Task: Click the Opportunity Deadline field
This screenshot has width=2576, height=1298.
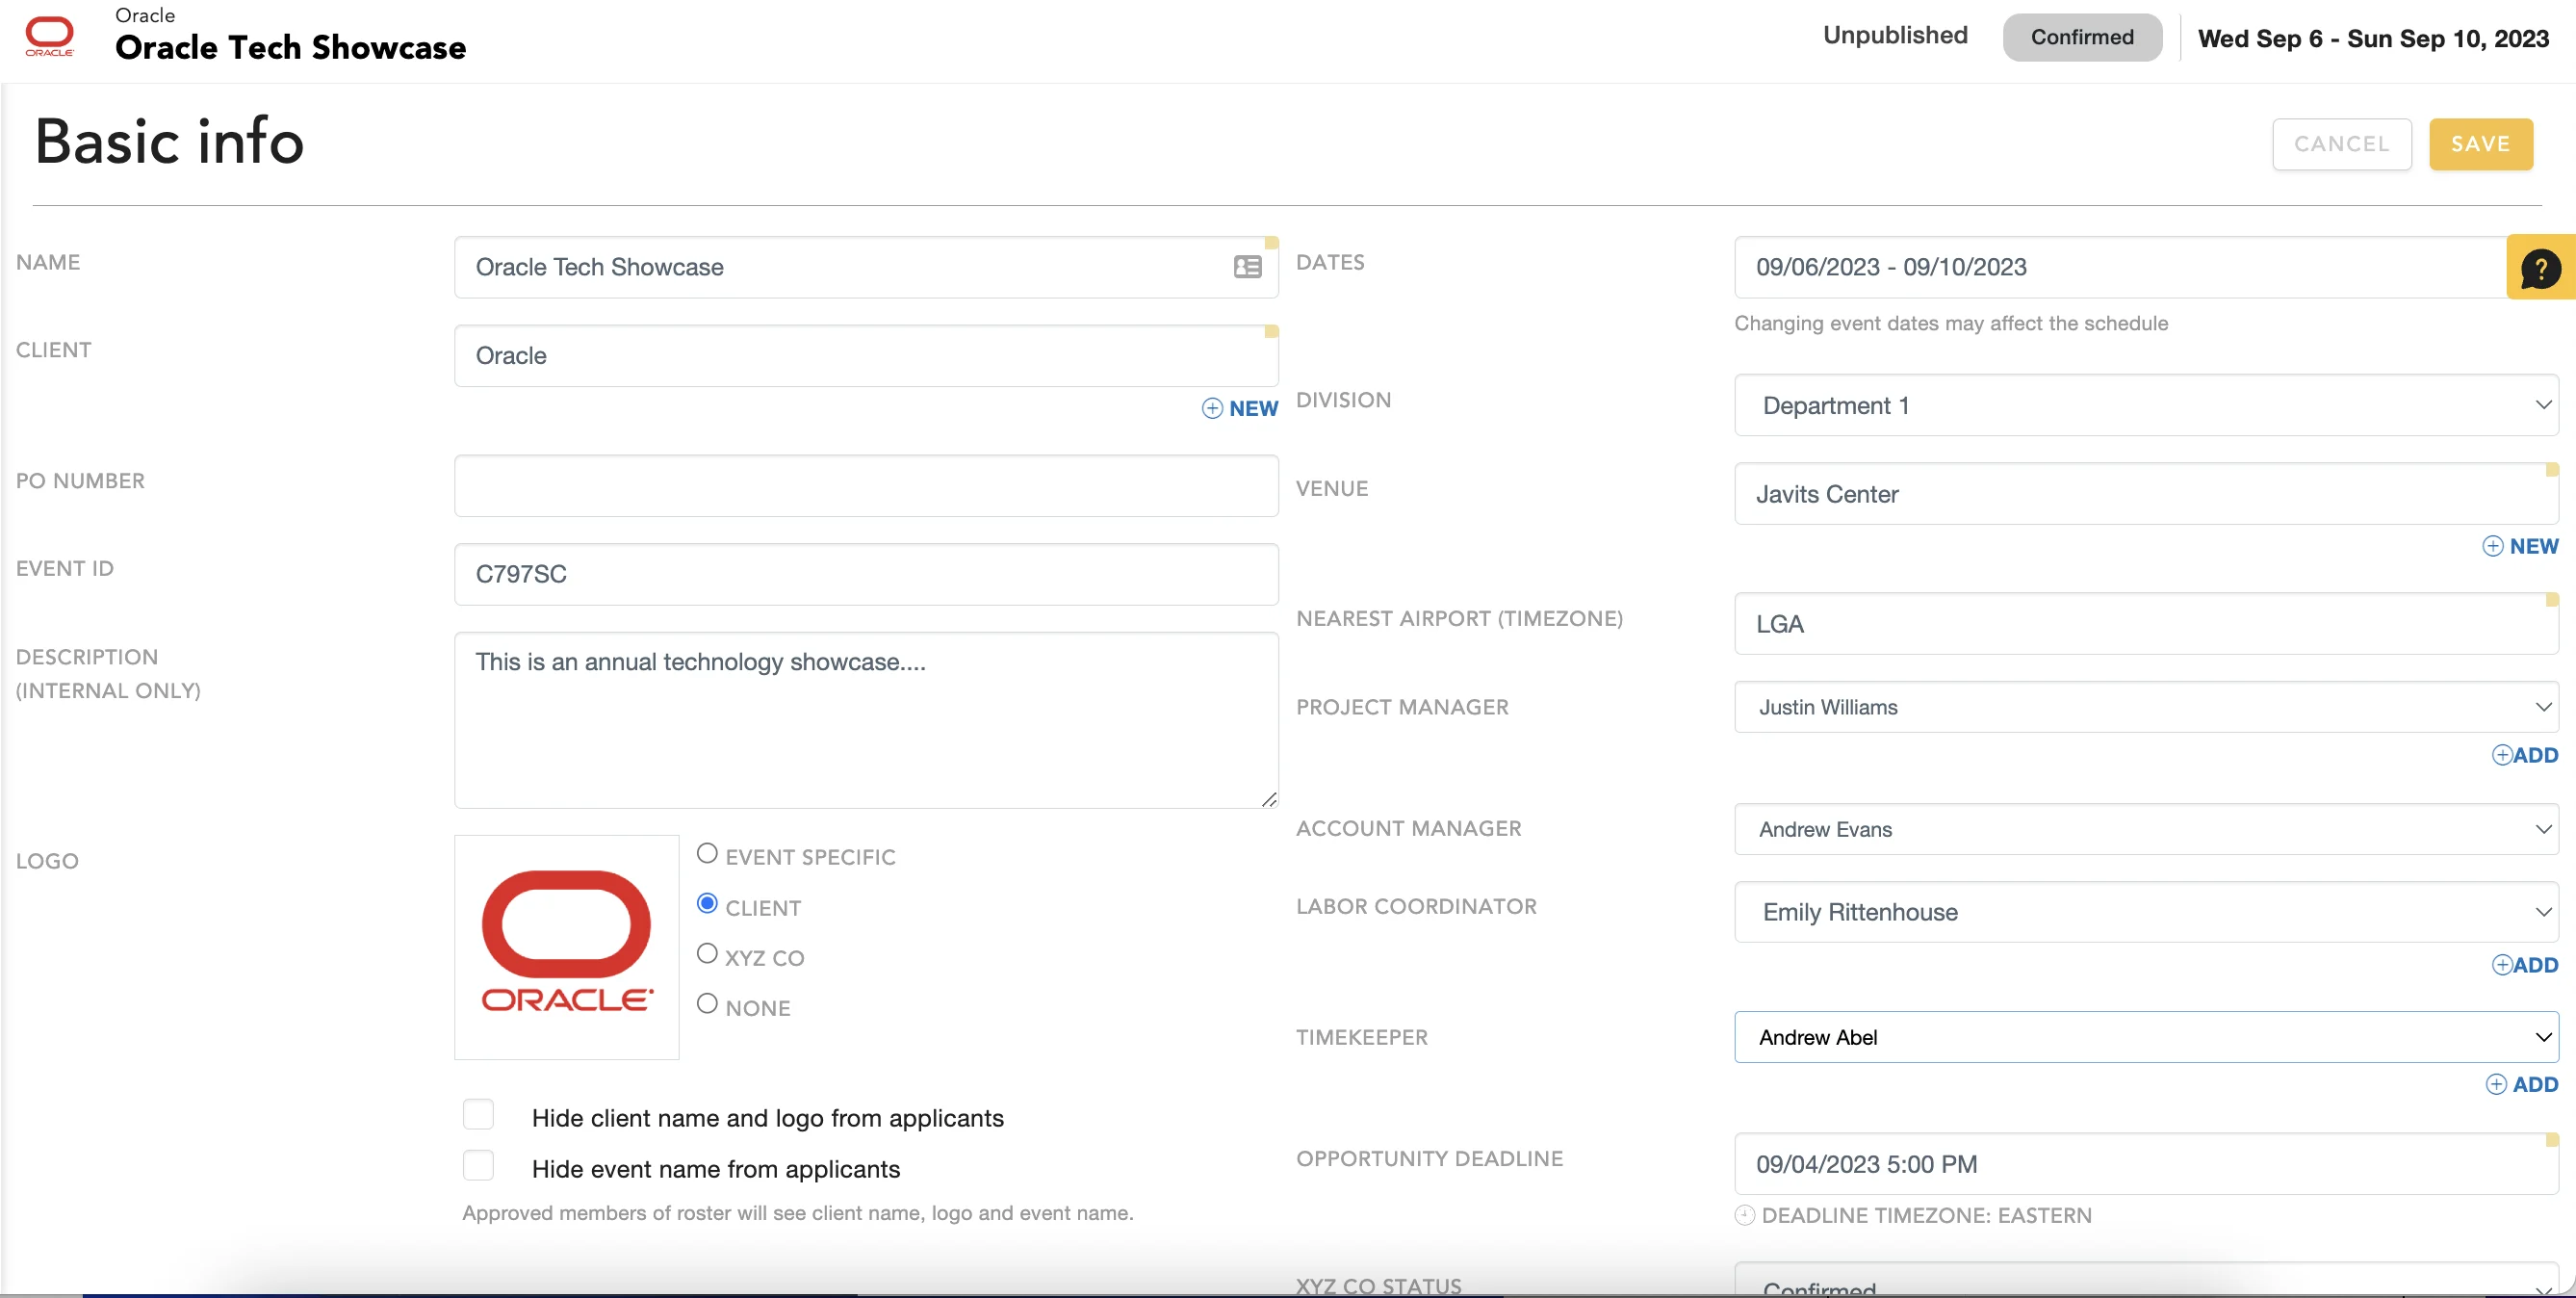Action: 2146,1164
